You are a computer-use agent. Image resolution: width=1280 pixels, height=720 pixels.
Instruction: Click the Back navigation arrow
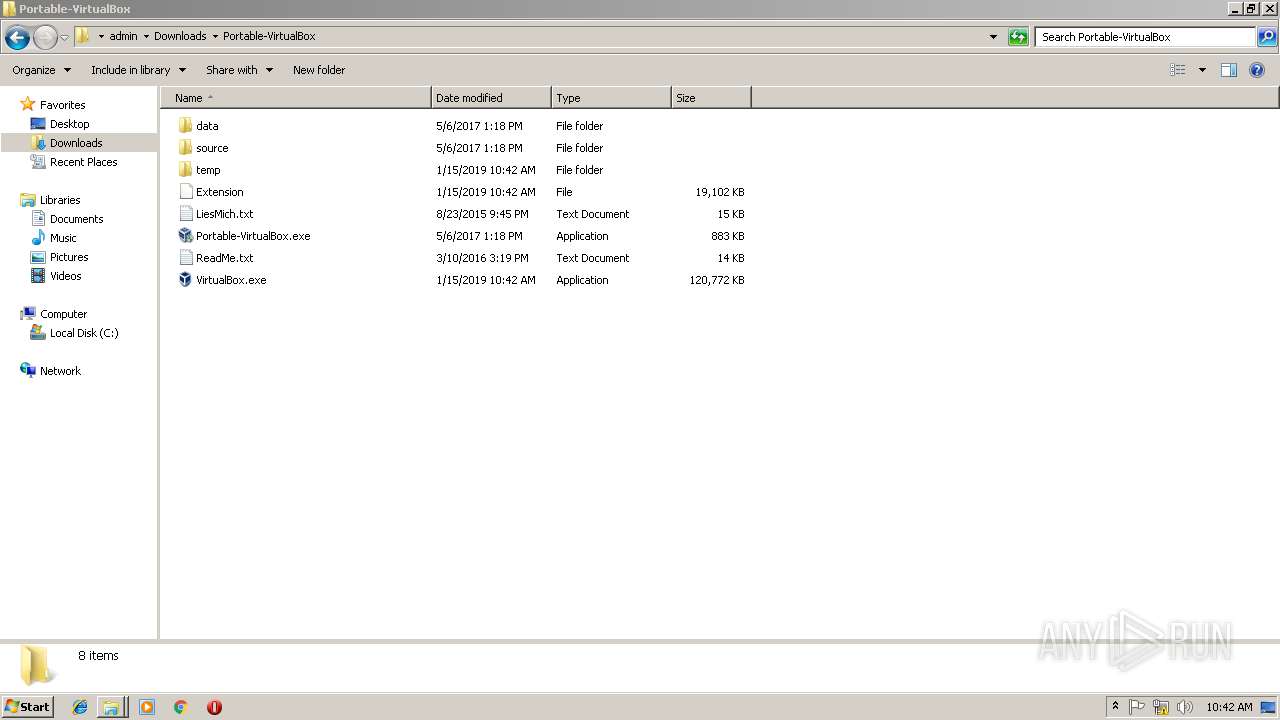point(17,38)
